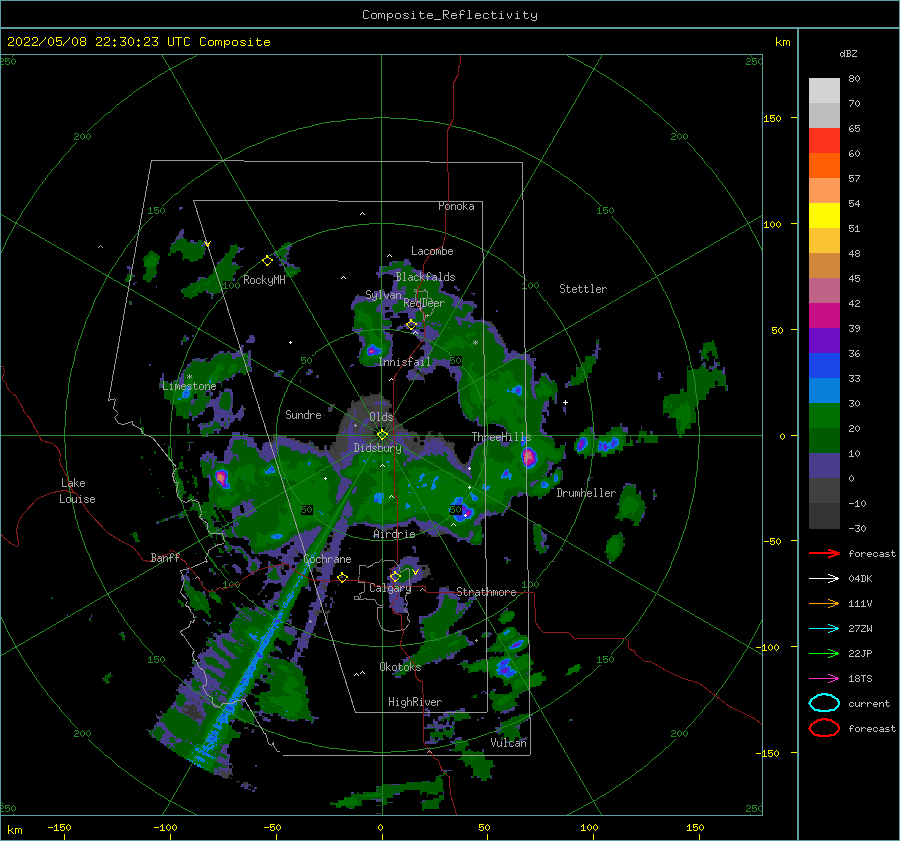Screen dimensions: 900x841
Task: Click the magenta 18TS arrow icon
Action: [824, 679]
